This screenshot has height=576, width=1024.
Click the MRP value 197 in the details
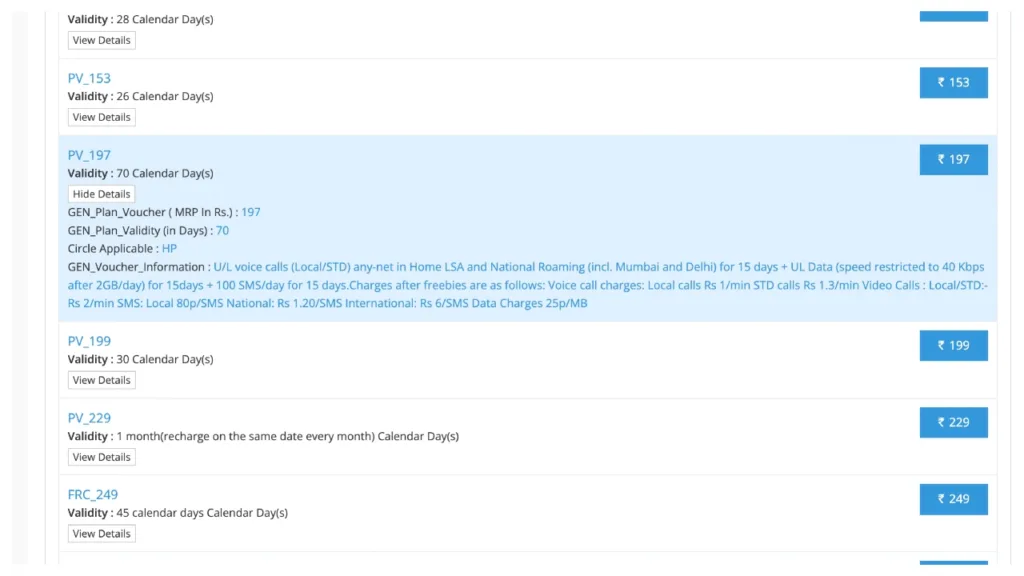coord(251,212)
